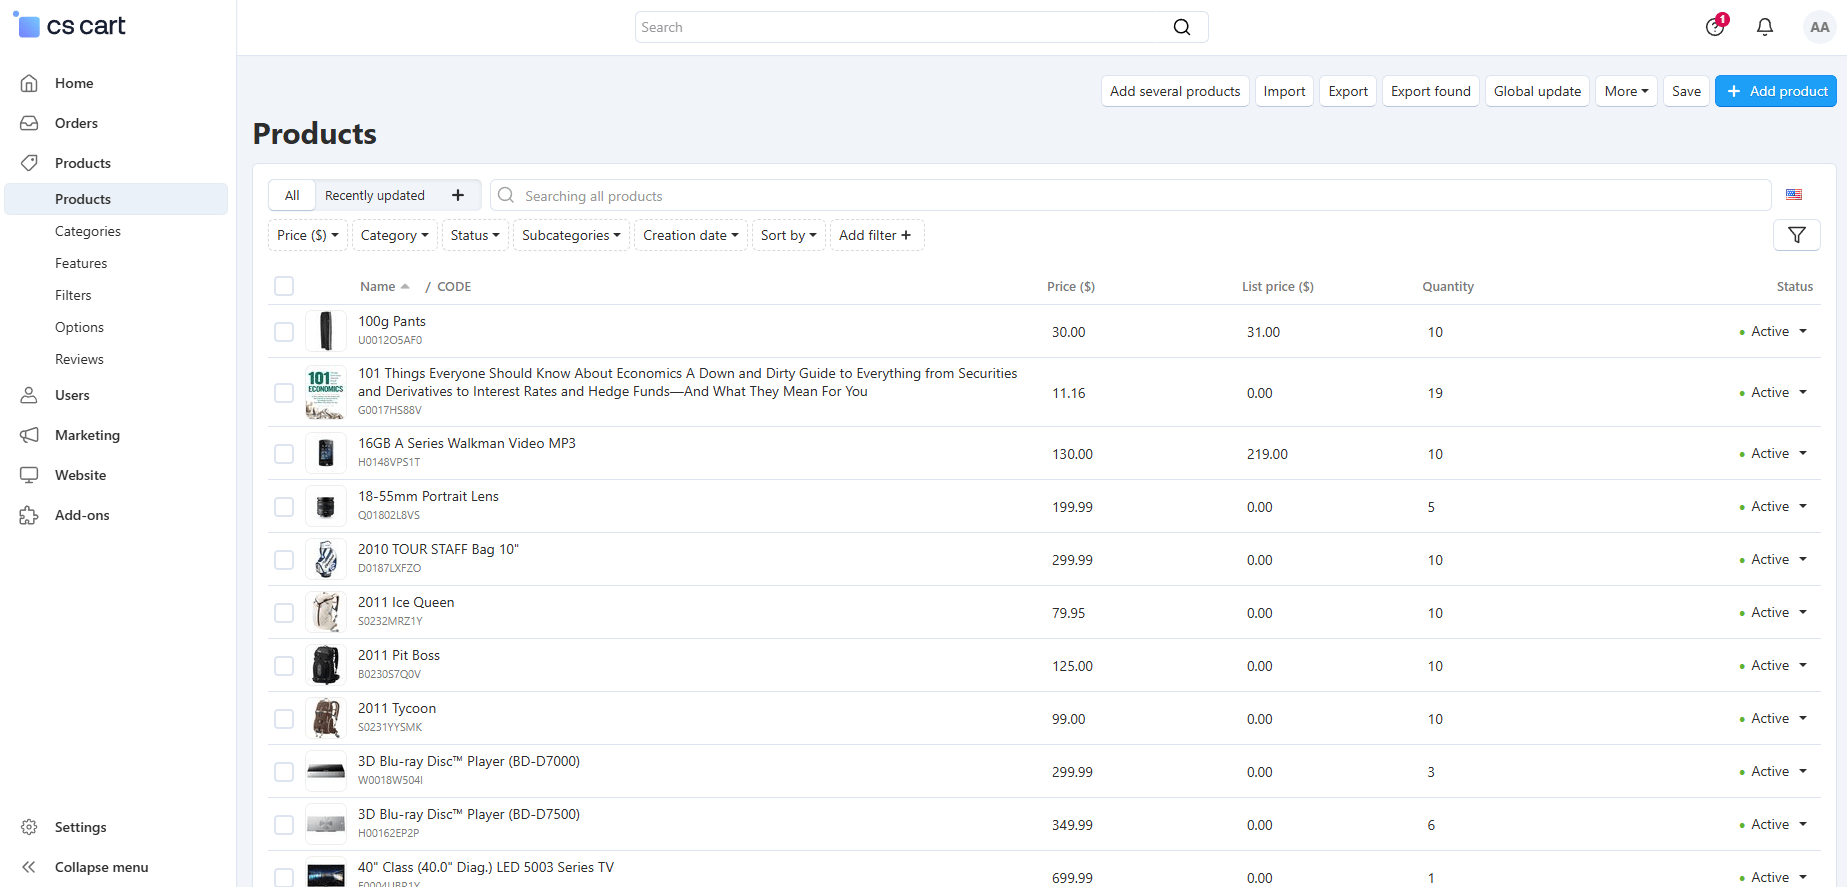Click the search magnifier icon in the top bar
Viewport: 1847px width, 887px height.
[x=1182, y=27]
